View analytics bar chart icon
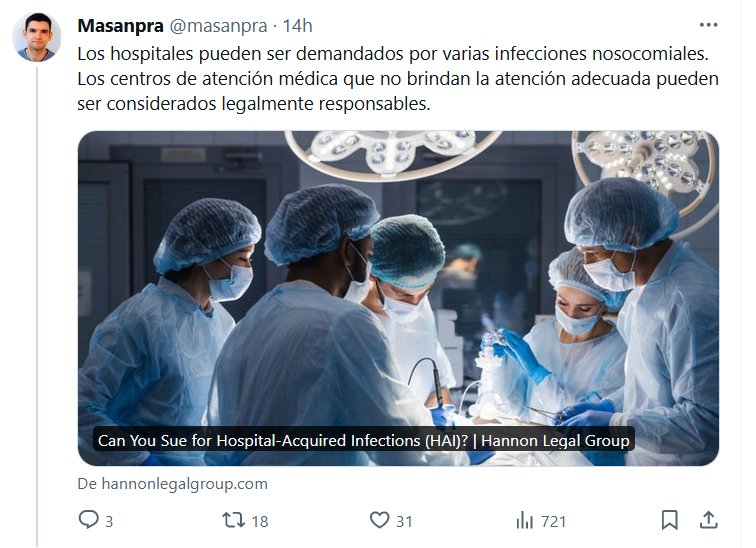 click(525, 521)
